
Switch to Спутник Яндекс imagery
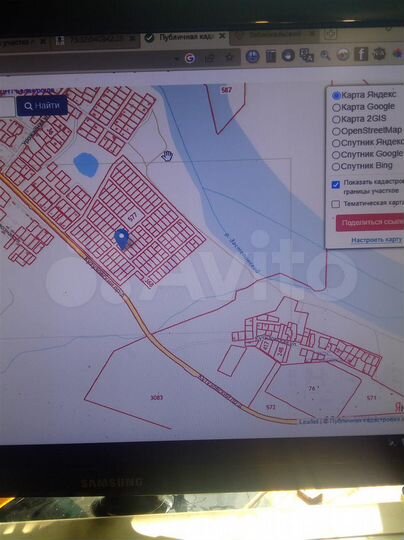click(x=336, y=143)
